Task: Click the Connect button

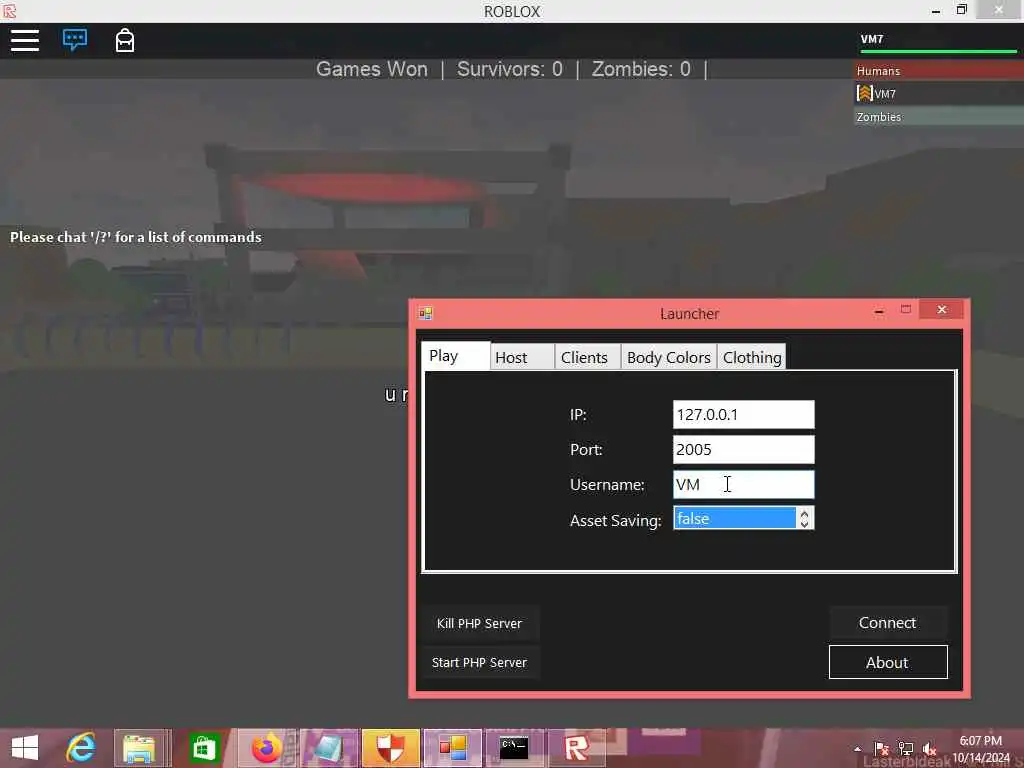Action: pyautogui.click(x=888, y=622)
